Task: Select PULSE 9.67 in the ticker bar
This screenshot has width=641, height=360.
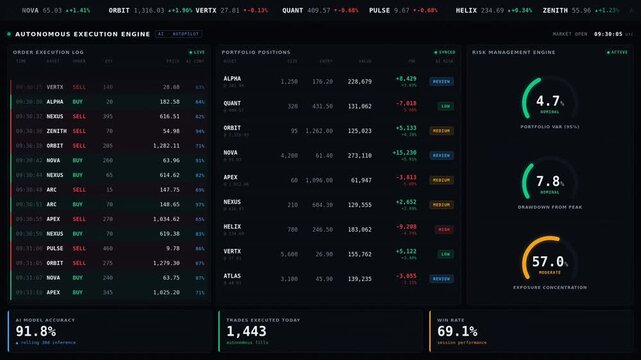Action: pyautogui.click(x=403, y=10)
